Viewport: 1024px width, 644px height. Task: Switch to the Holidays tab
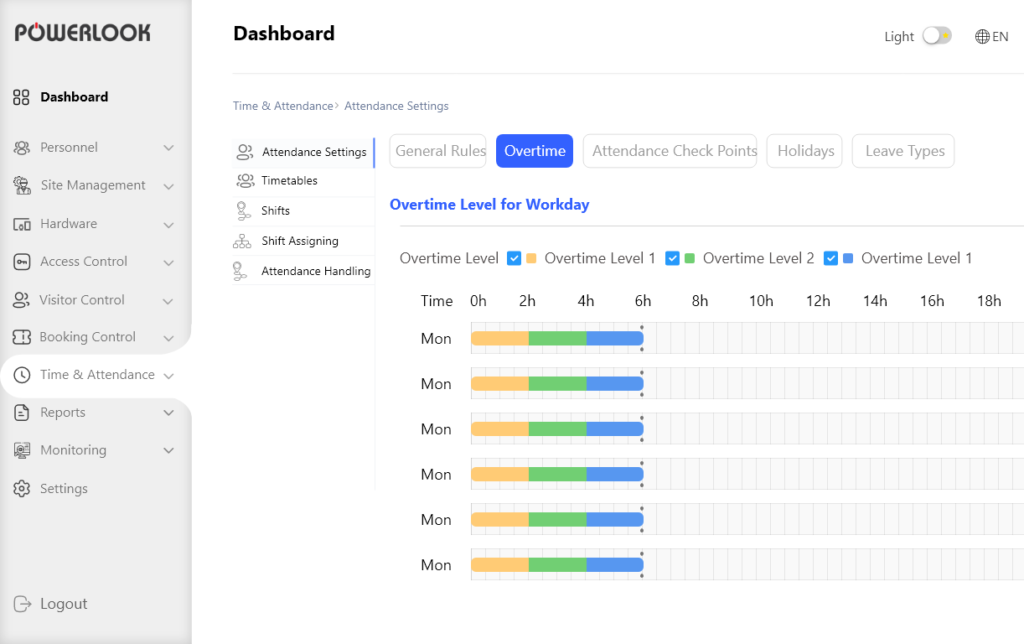pos(806,151)
